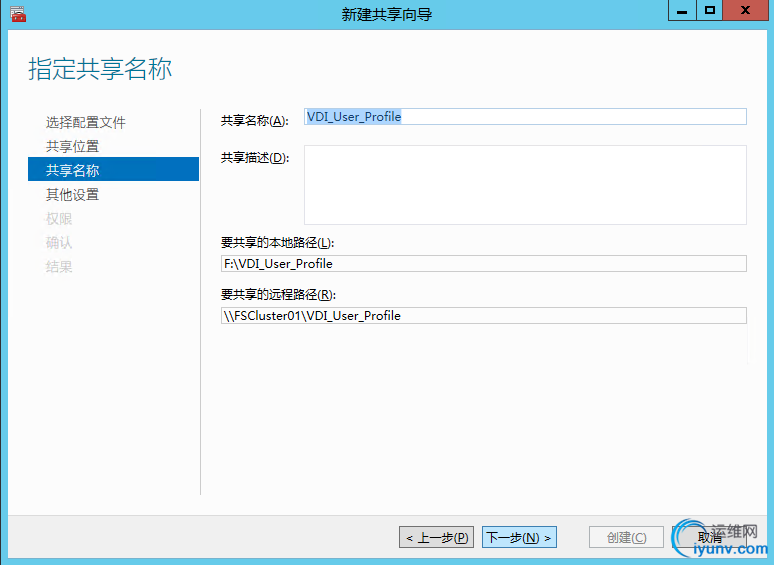Click inside the 共享描述 text area
This screenshot has height=565, width=774.
(525, 185)
